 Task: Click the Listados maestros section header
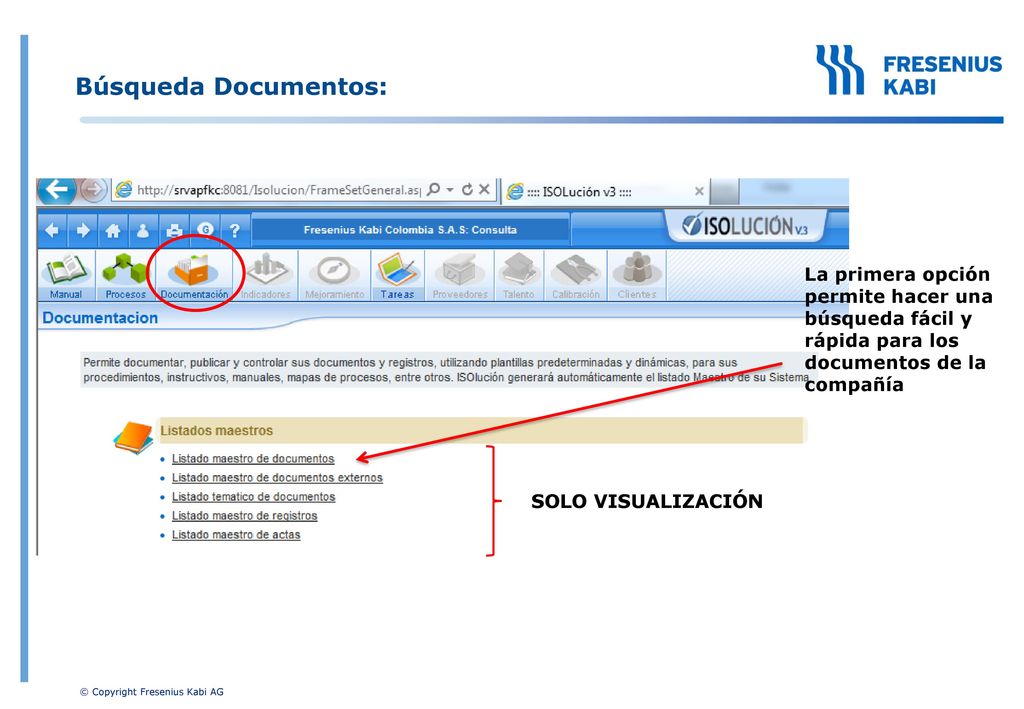click(x=483, y=431)
